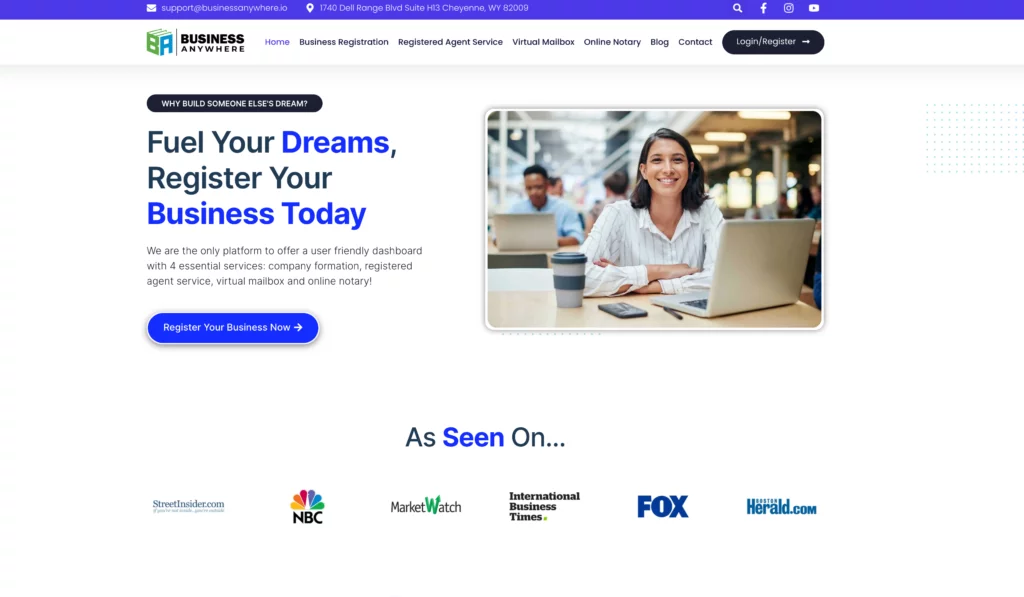Click the support@businessanywhere.io email link

pyautogui.click(x=224, y=8)
